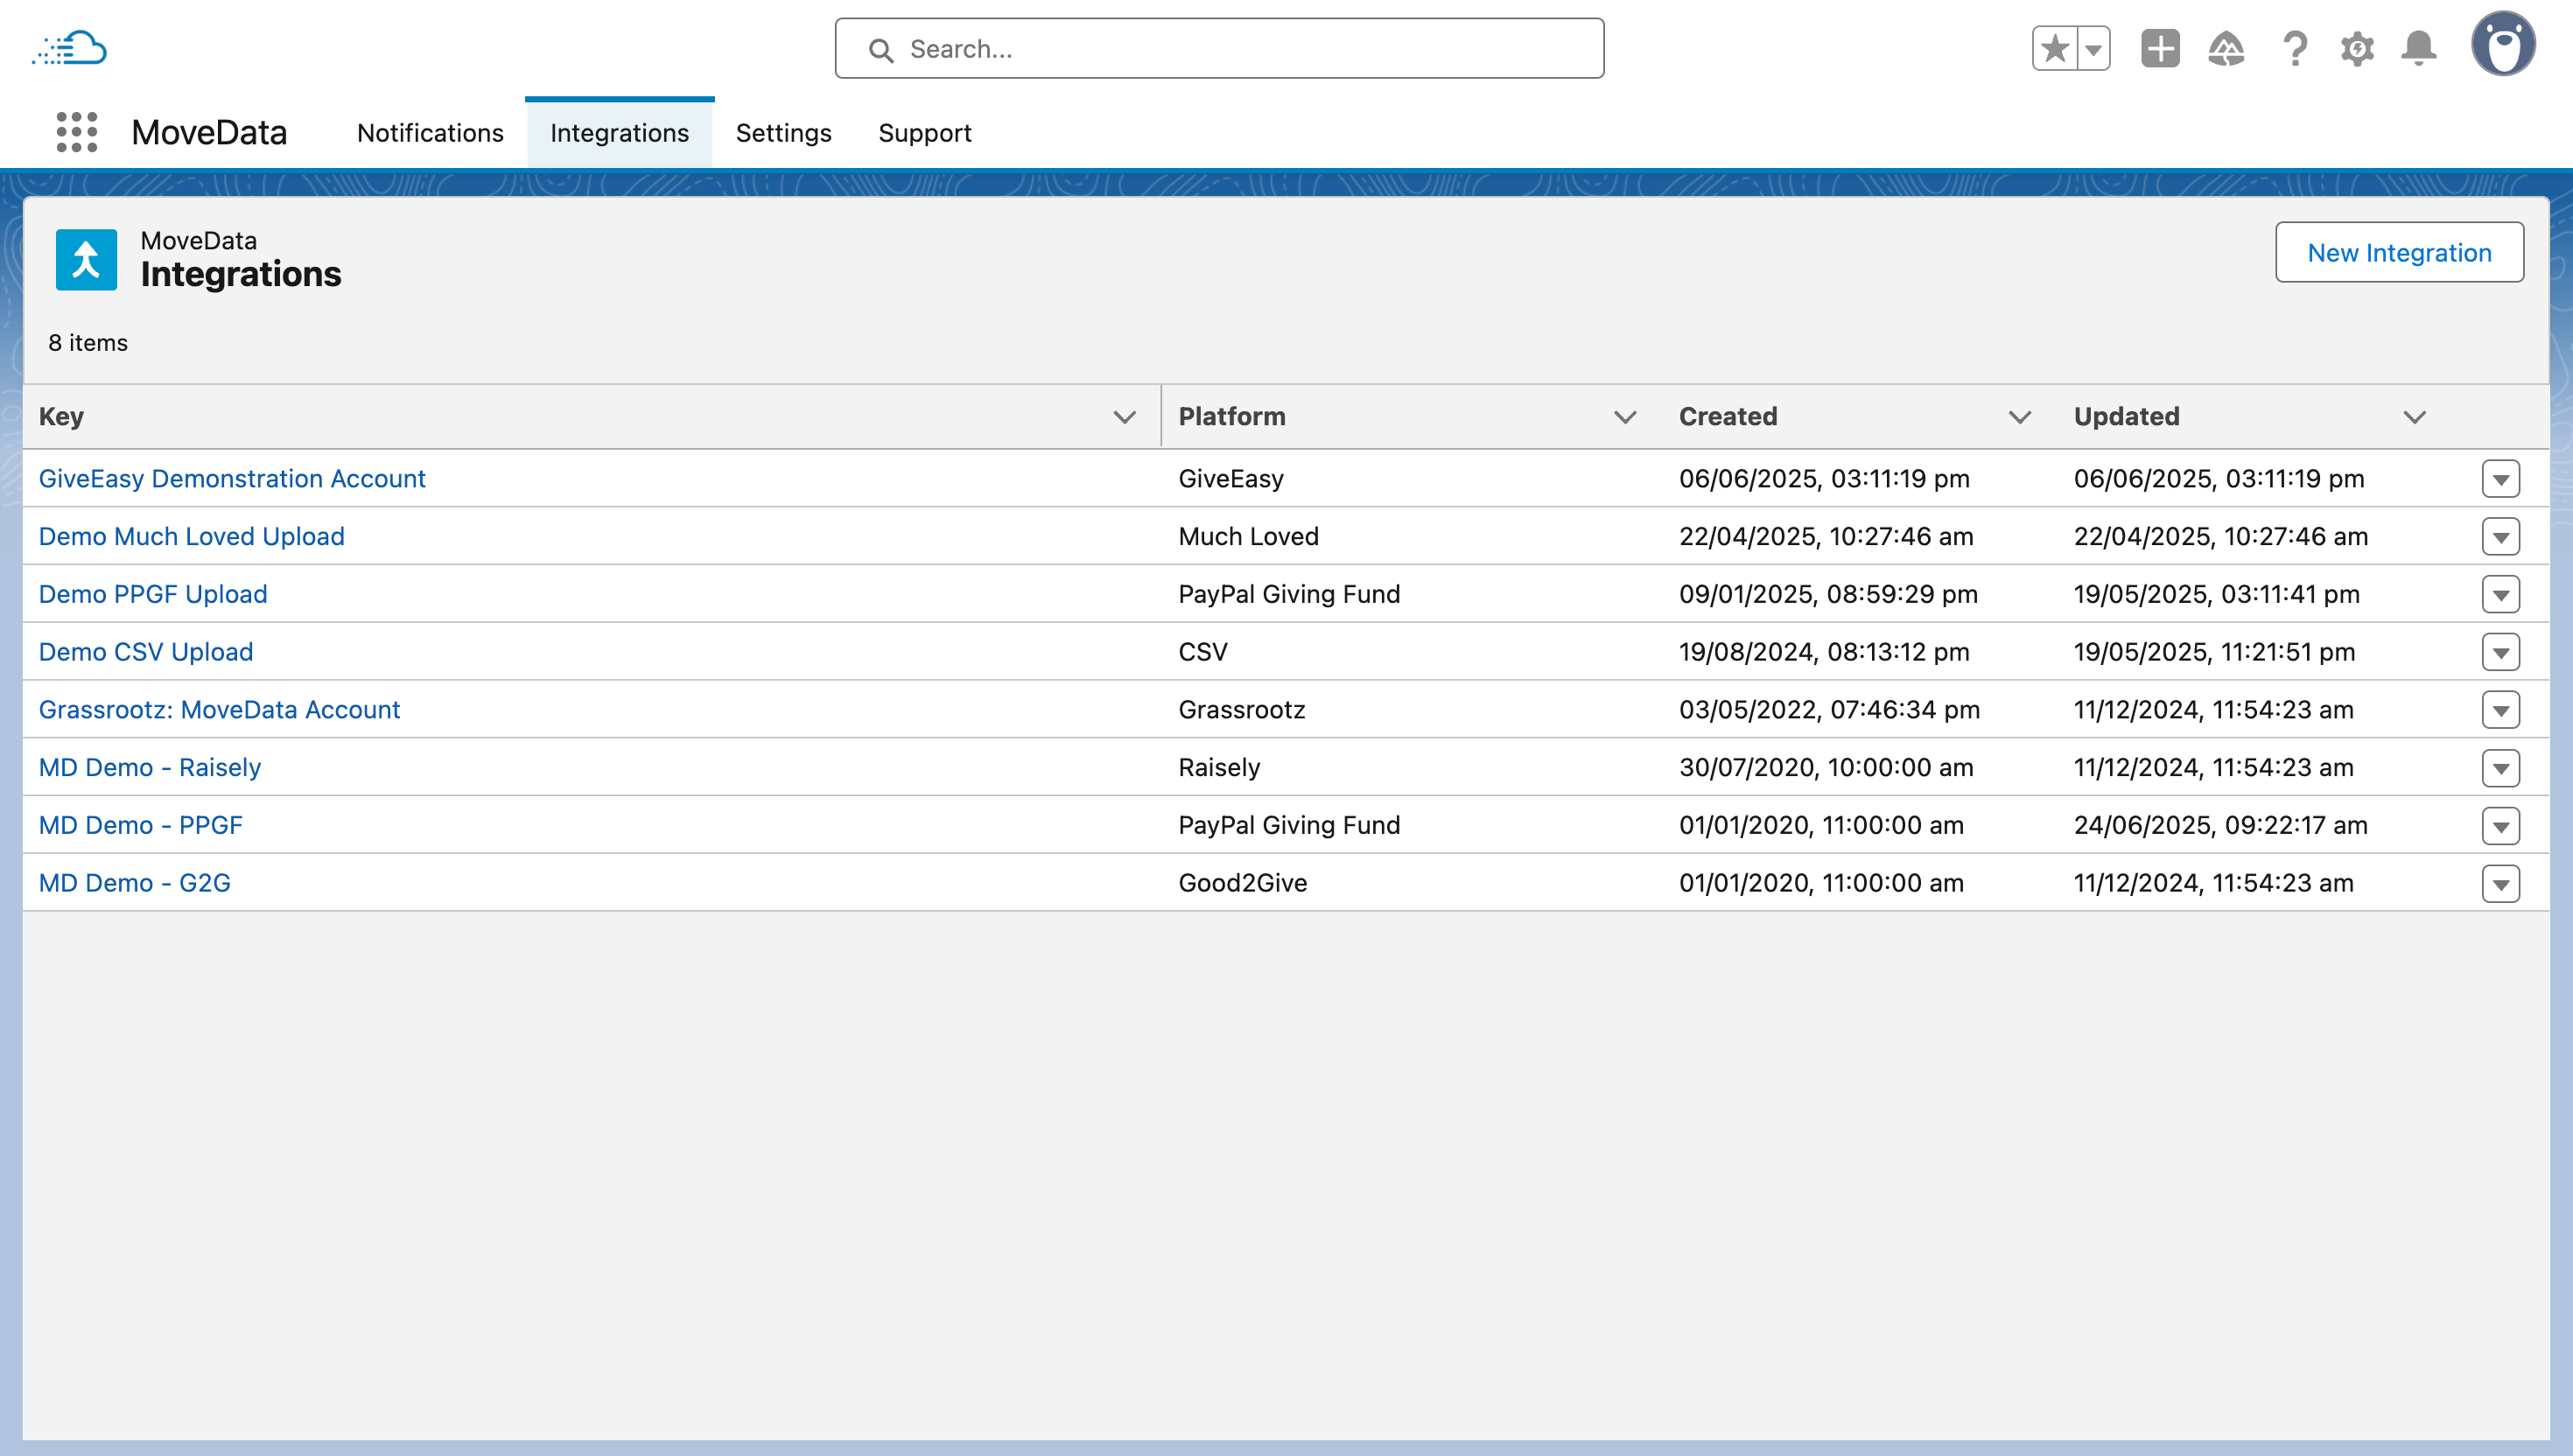Image resolution: width=2573 pixels, height=1456 pixels.
Task: Click the favorites star icon
Action: [x=2055, y=48]
